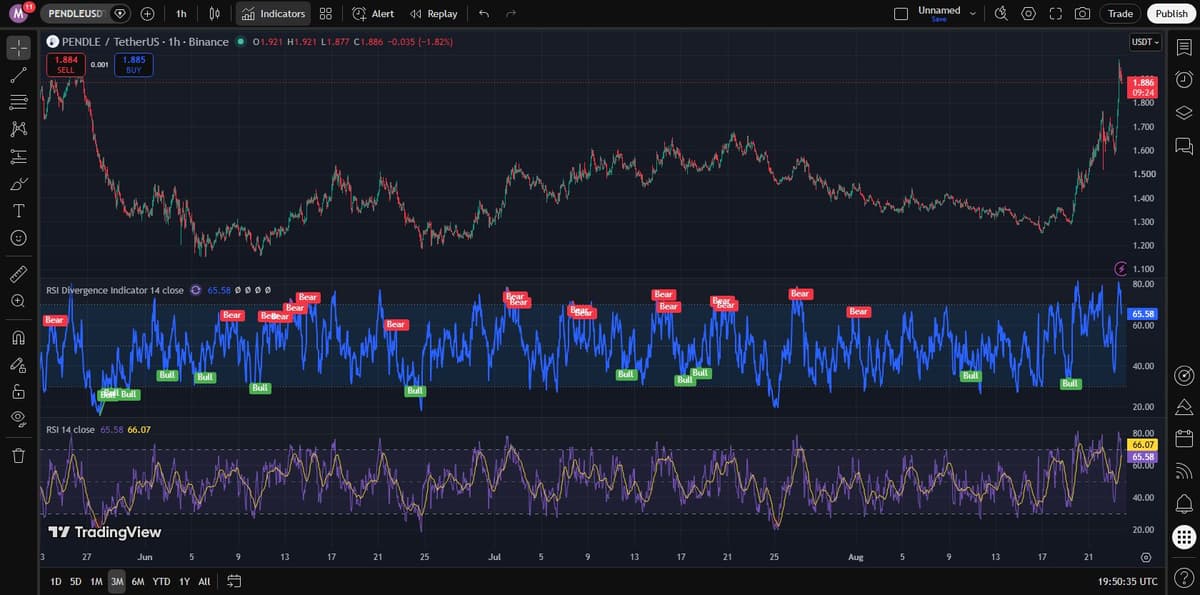Take a chart snapshot with camera icon

click(x=1082, y=14)
